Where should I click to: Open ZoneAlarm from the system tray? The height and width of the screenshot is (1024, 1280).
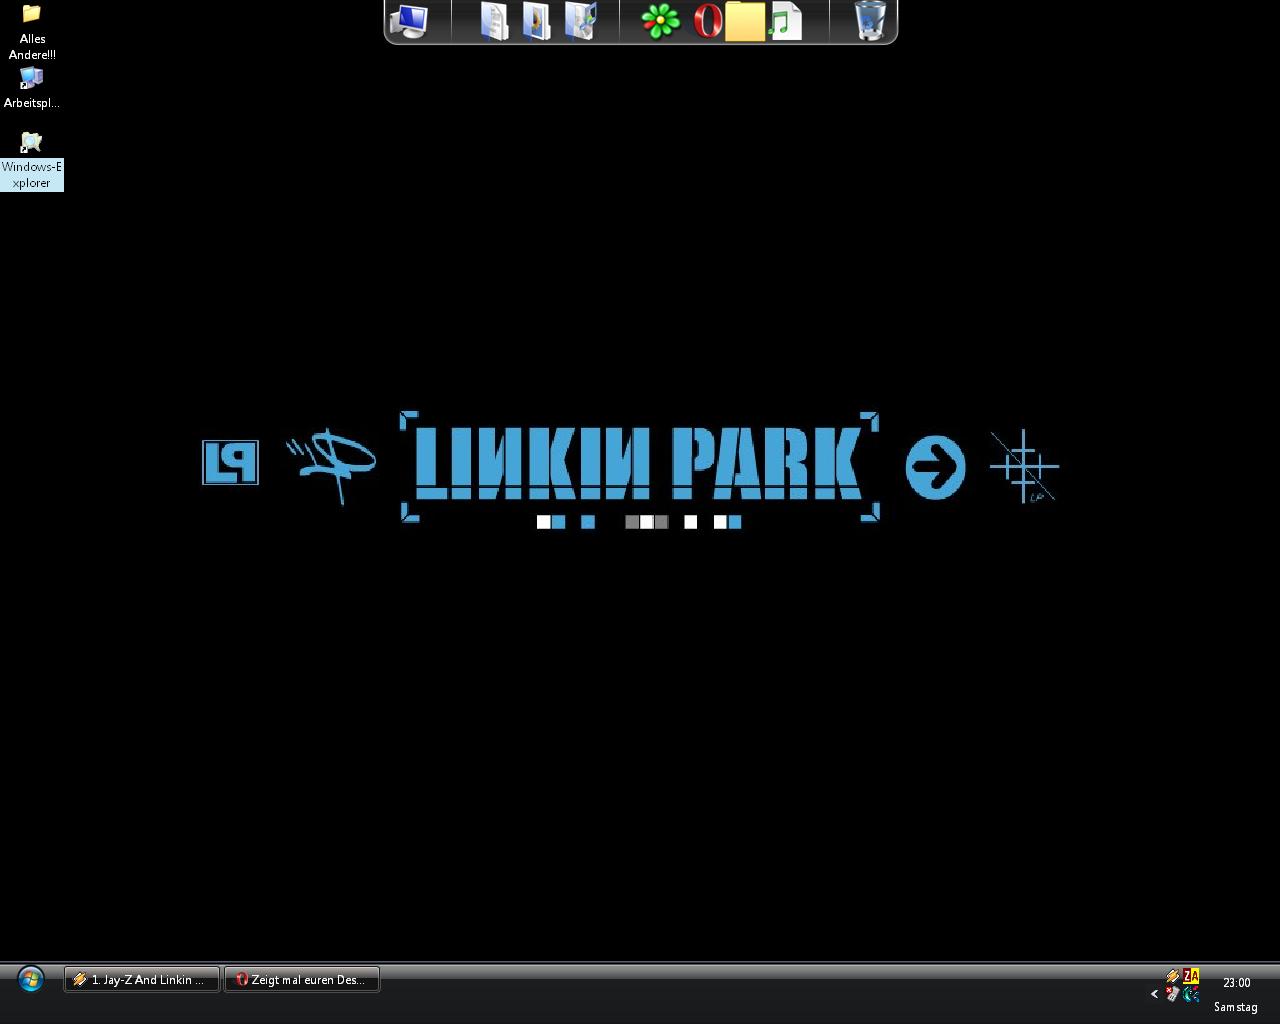tap(1191, 977)
